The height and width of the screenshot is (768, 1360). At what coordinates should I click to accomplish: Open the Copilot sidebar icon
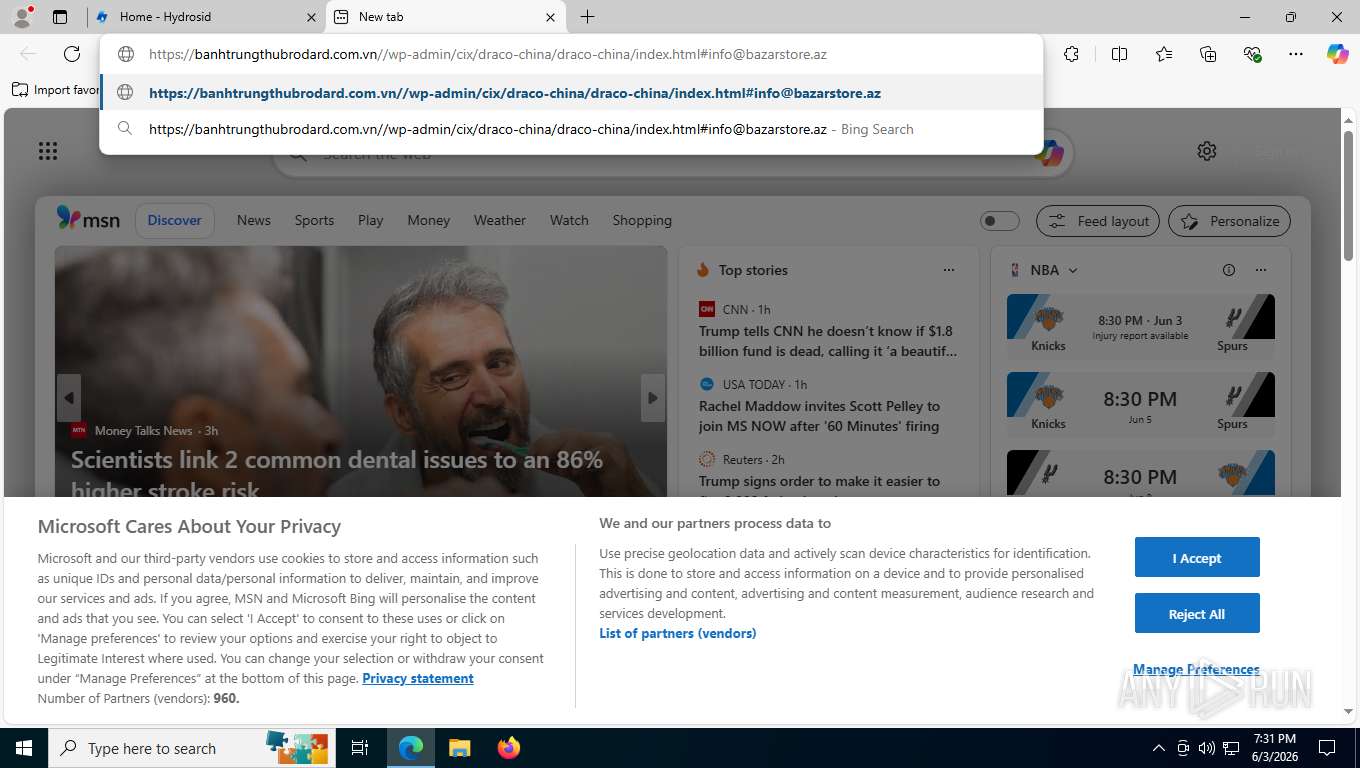click(1338, 54)
